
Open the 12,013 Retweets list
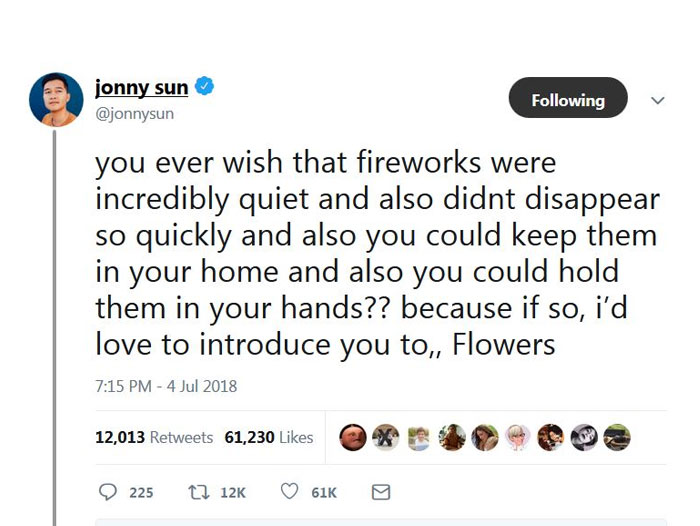pyautogui.click(x=154, y=437)
